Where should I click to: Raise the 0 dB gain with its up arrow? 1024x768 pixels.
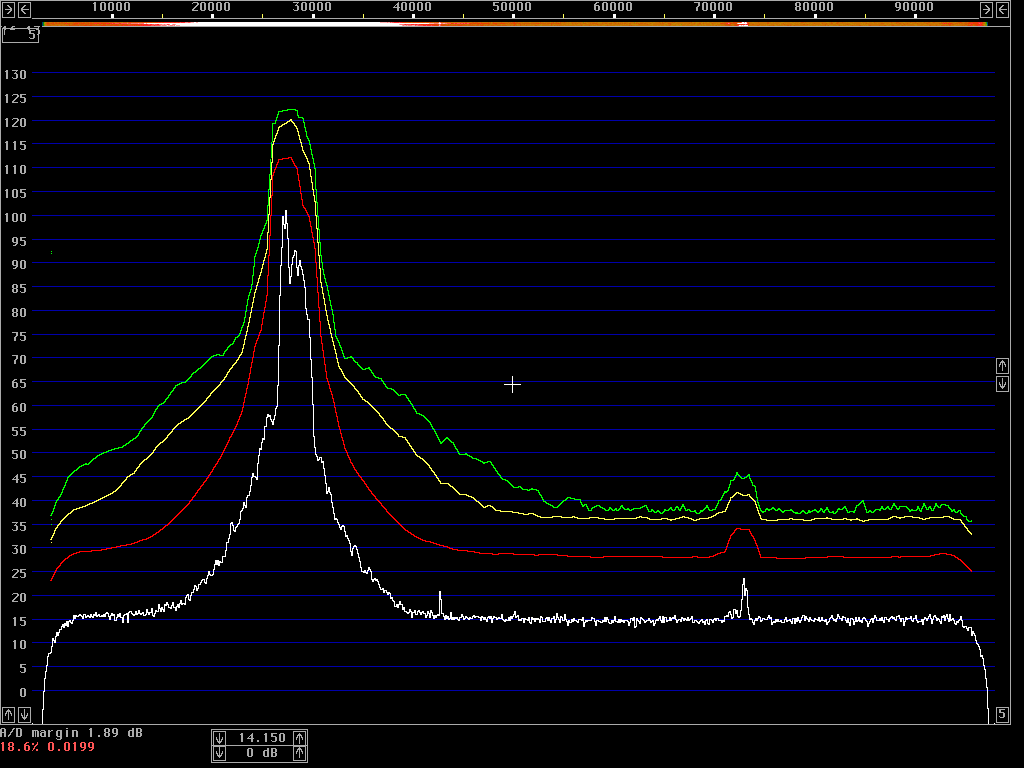point(300,753)
